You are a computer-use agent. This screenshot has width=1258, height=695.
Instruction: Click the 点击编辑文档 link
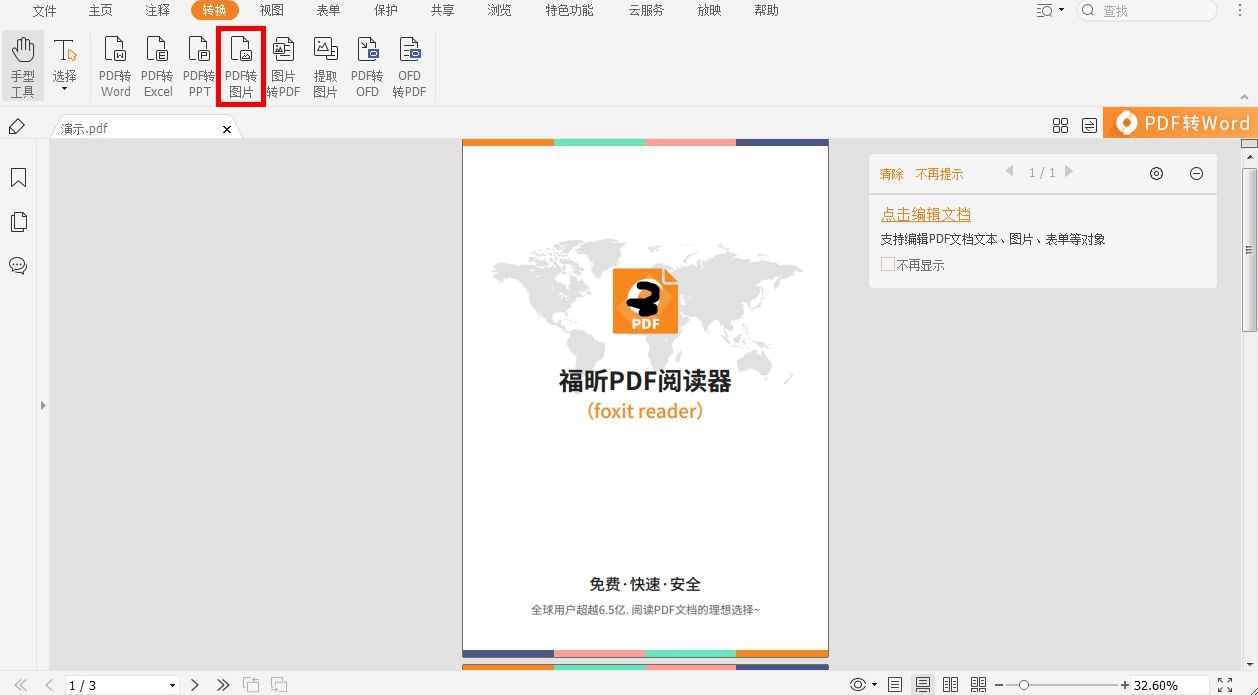(x=925, y=213)
